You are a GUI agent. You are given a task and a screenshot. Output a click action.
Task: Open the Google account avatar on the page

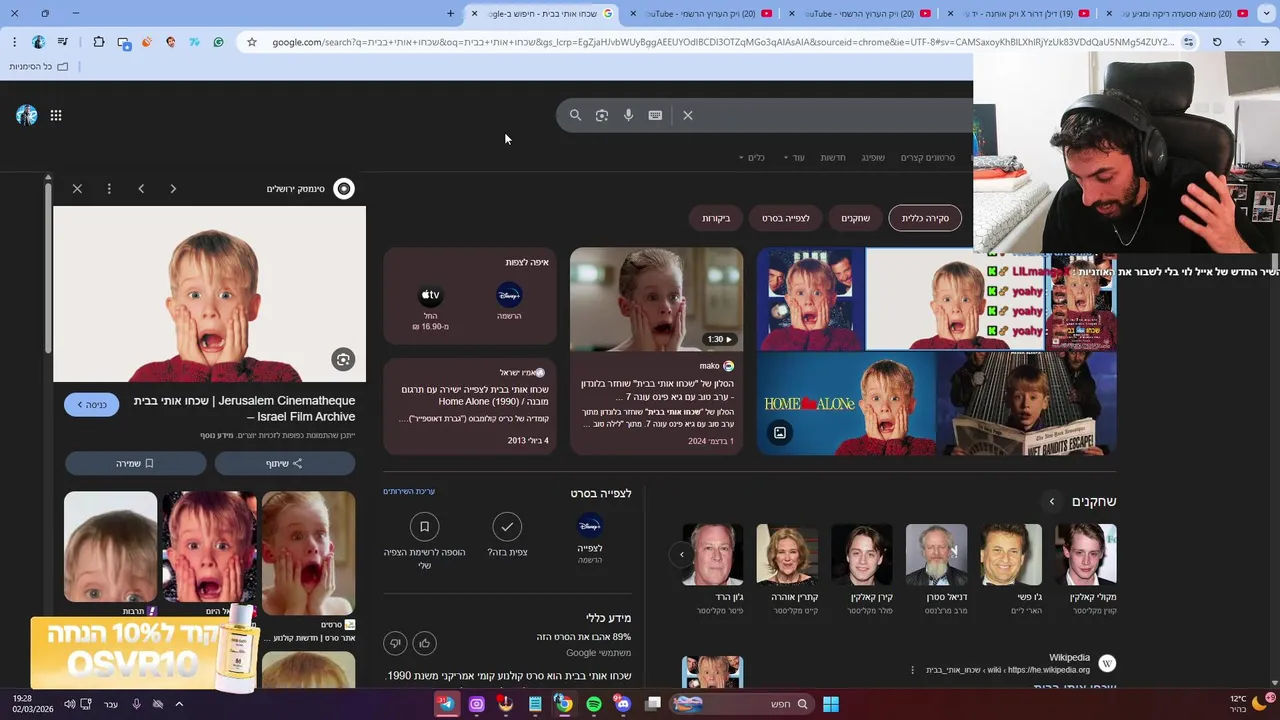[27, 115]
